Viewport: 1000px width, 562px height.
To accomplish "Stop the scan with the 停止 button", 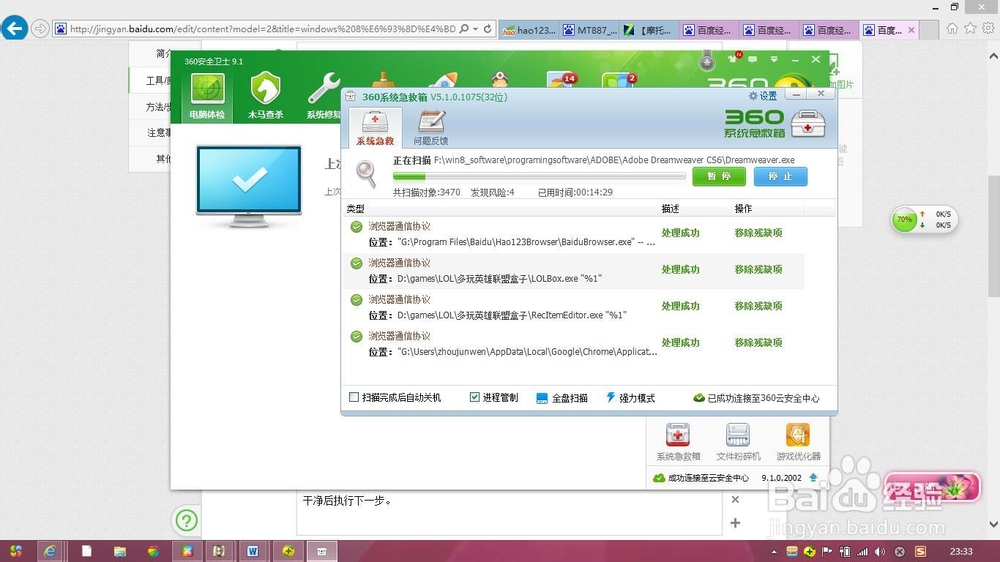I will [x=780, y=176].
